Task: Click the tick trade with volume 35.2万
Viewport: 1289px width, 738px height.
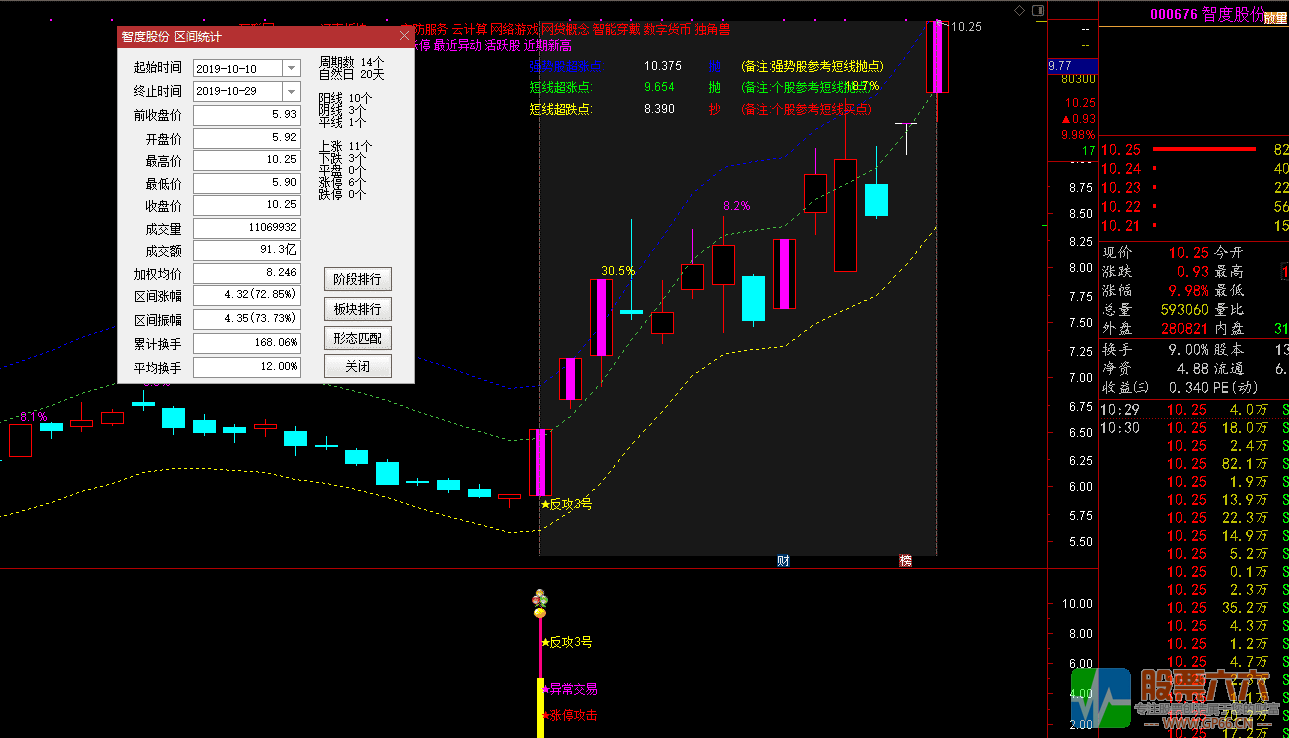Action: pyautogui.click(x=1194, y=608)
